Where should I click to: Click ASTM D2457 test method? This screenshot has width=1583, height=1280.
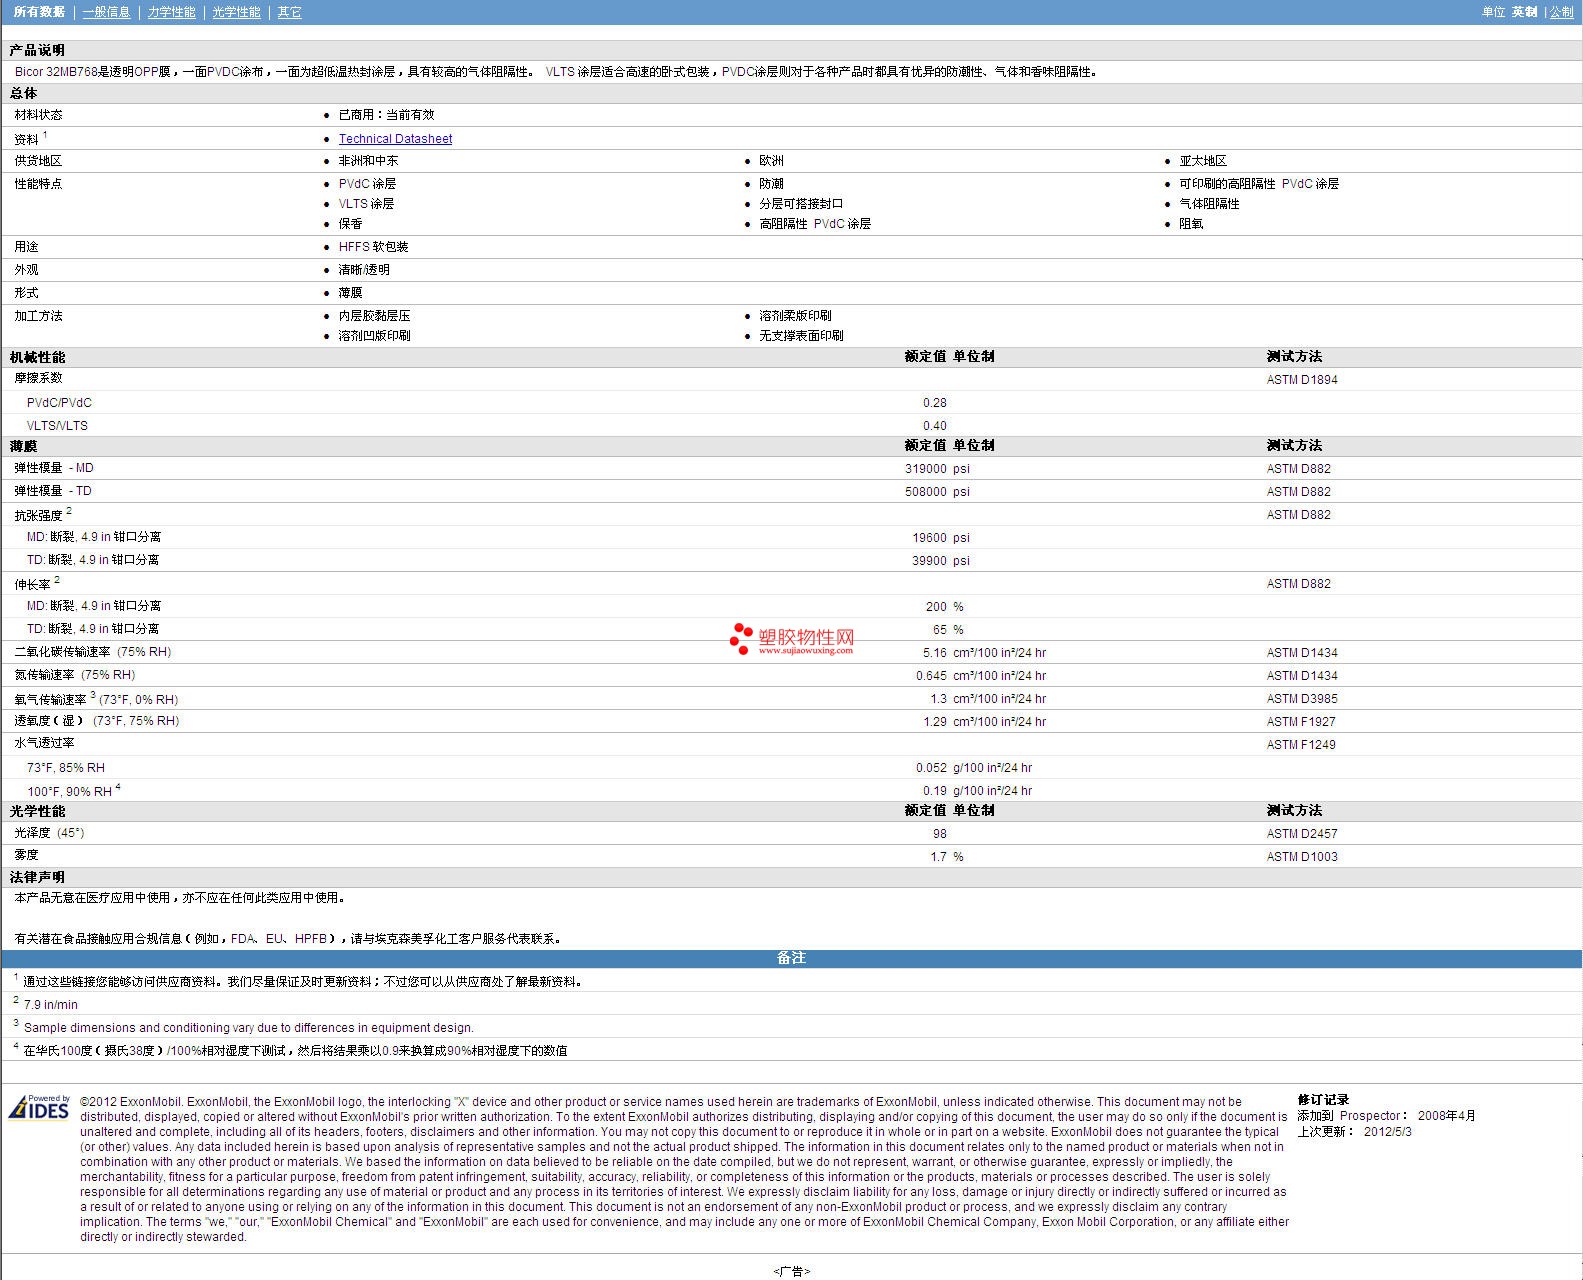click(1302, 834)
